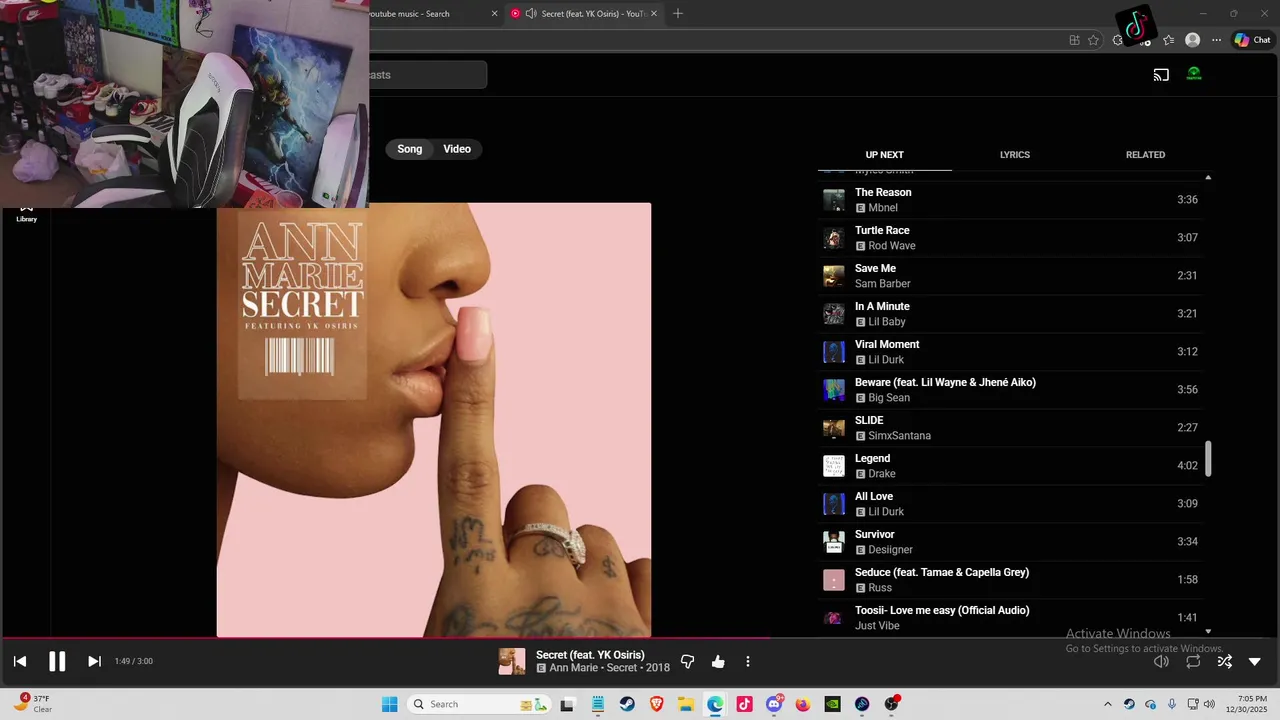
Task: Toggle shuffle in the player bar
Action: 1224,661
